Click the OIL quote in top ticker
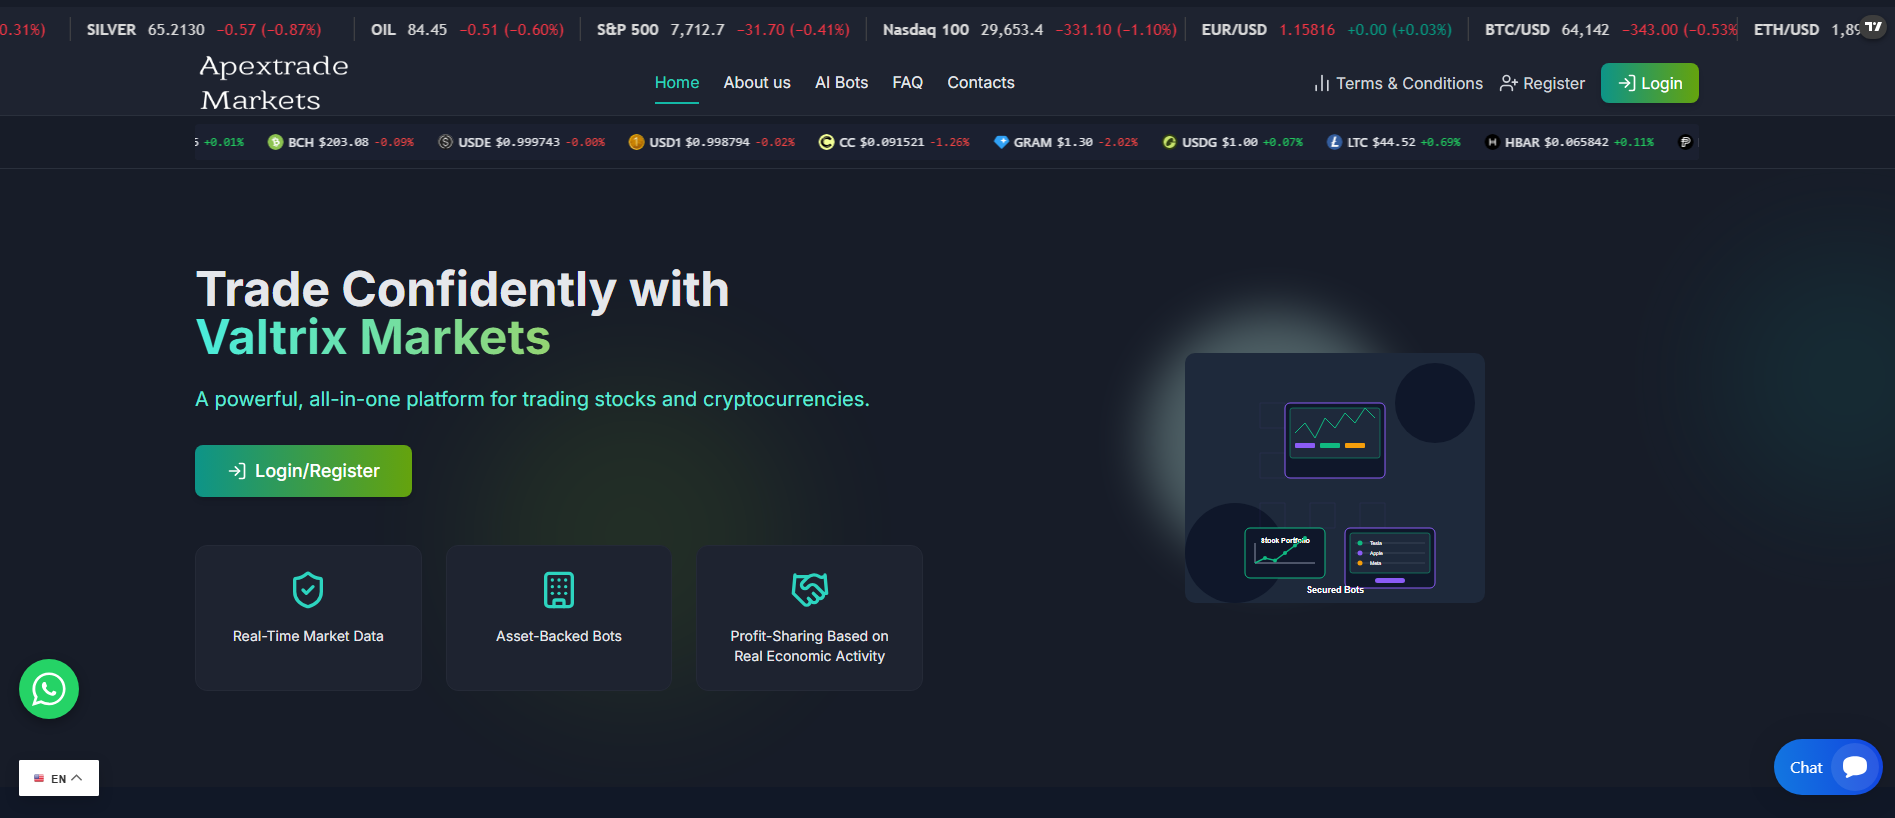 point(467,30)
